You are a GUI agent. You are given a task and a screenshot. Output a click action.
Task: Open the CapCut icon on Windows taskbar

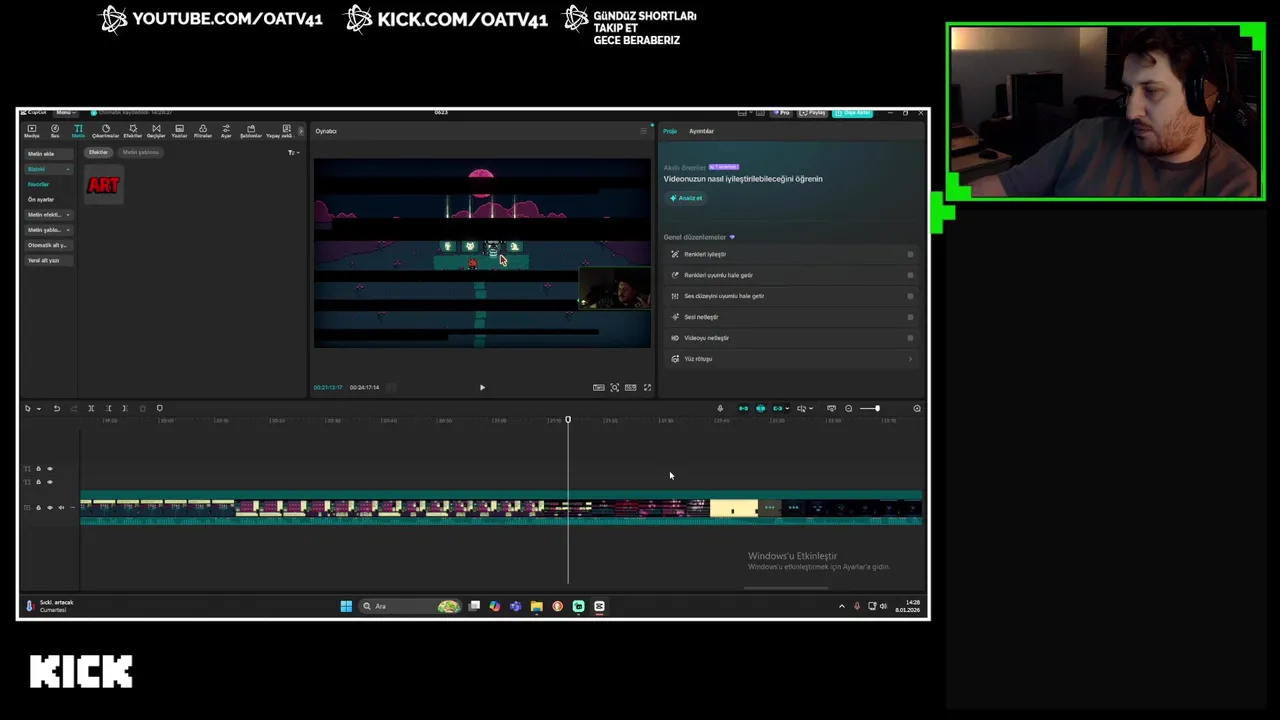(x=599, y=606)
